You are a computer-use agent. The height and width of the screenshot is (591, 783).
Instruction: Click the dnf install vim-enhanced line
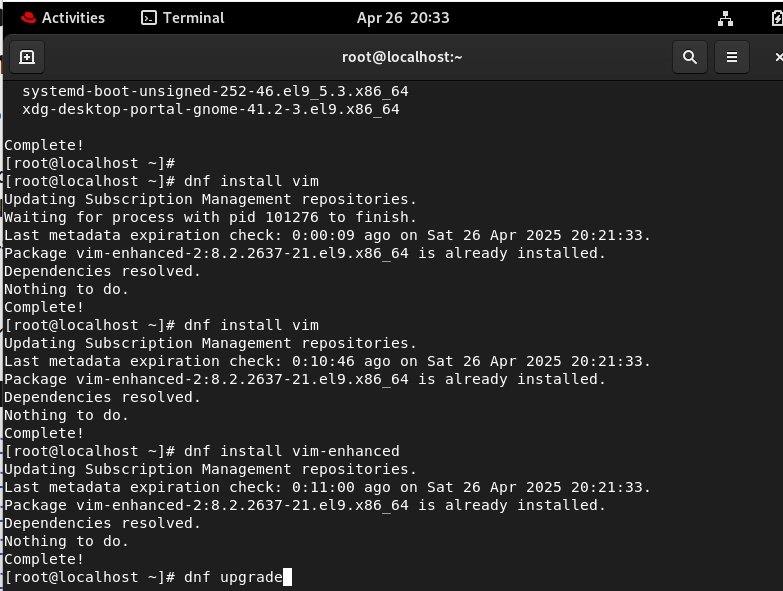click(x=202, y=451)
